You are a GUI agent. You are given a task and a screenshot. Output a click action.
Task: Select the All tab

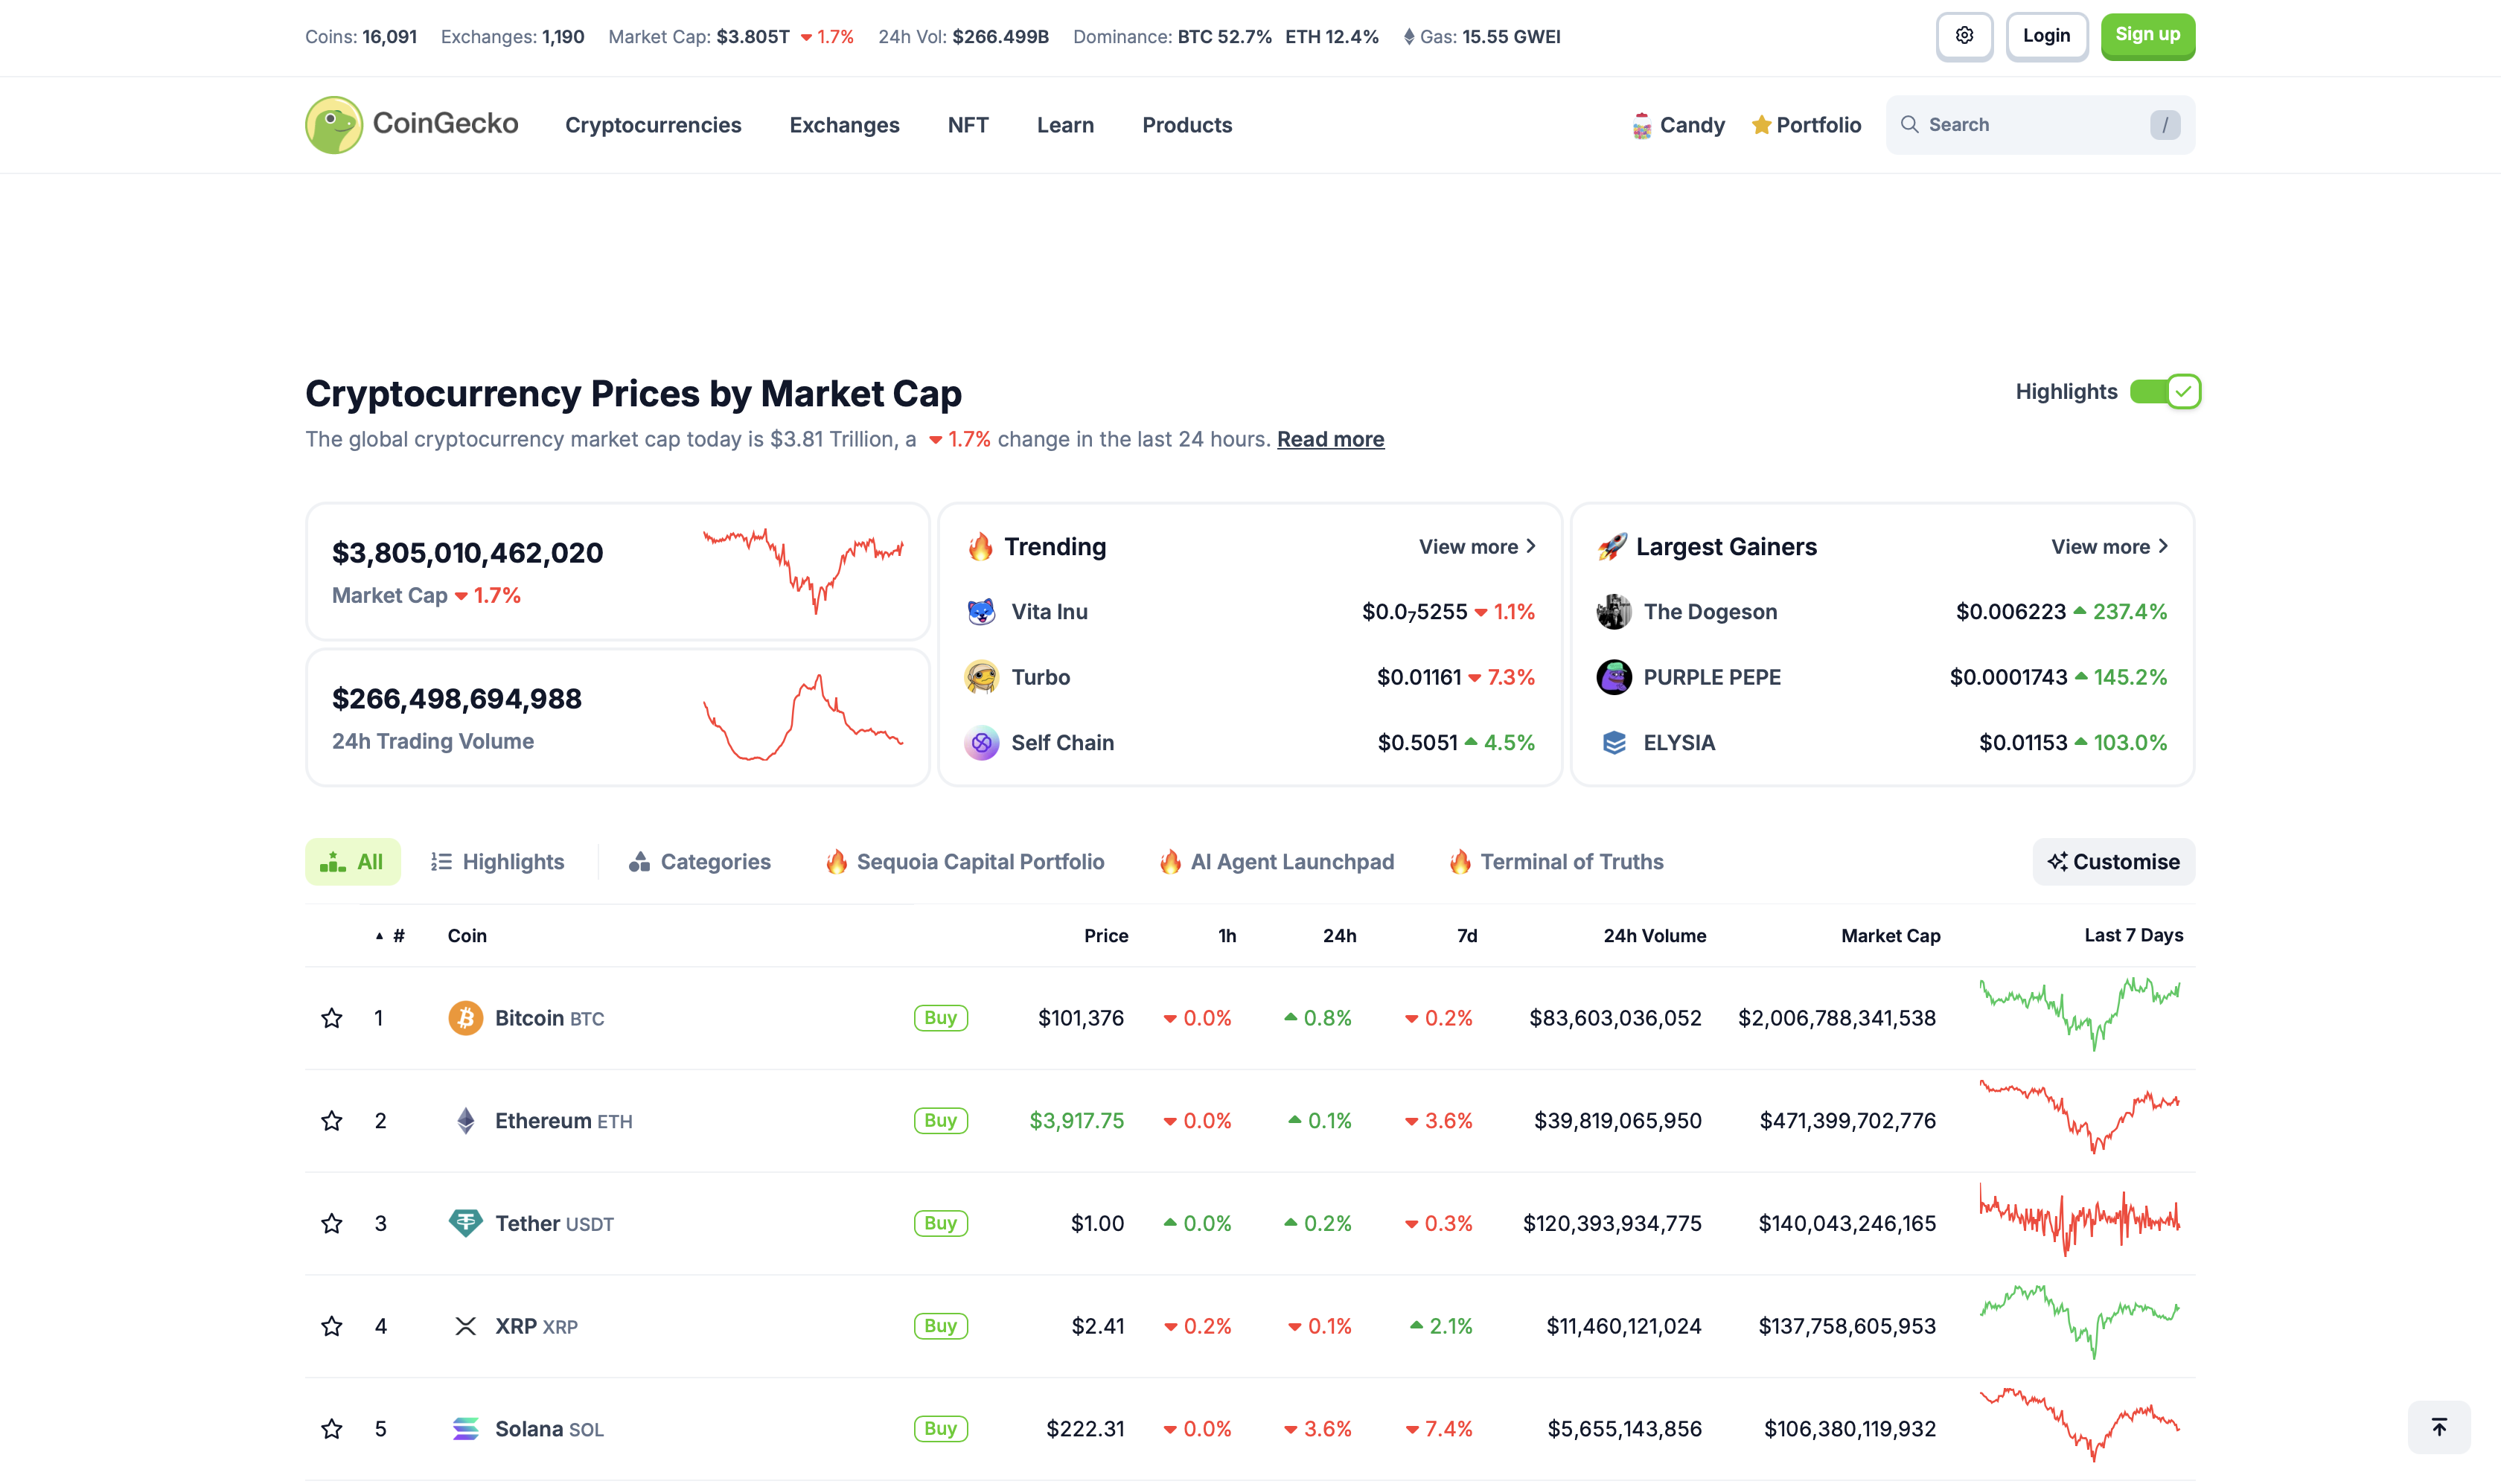[352, 862]
